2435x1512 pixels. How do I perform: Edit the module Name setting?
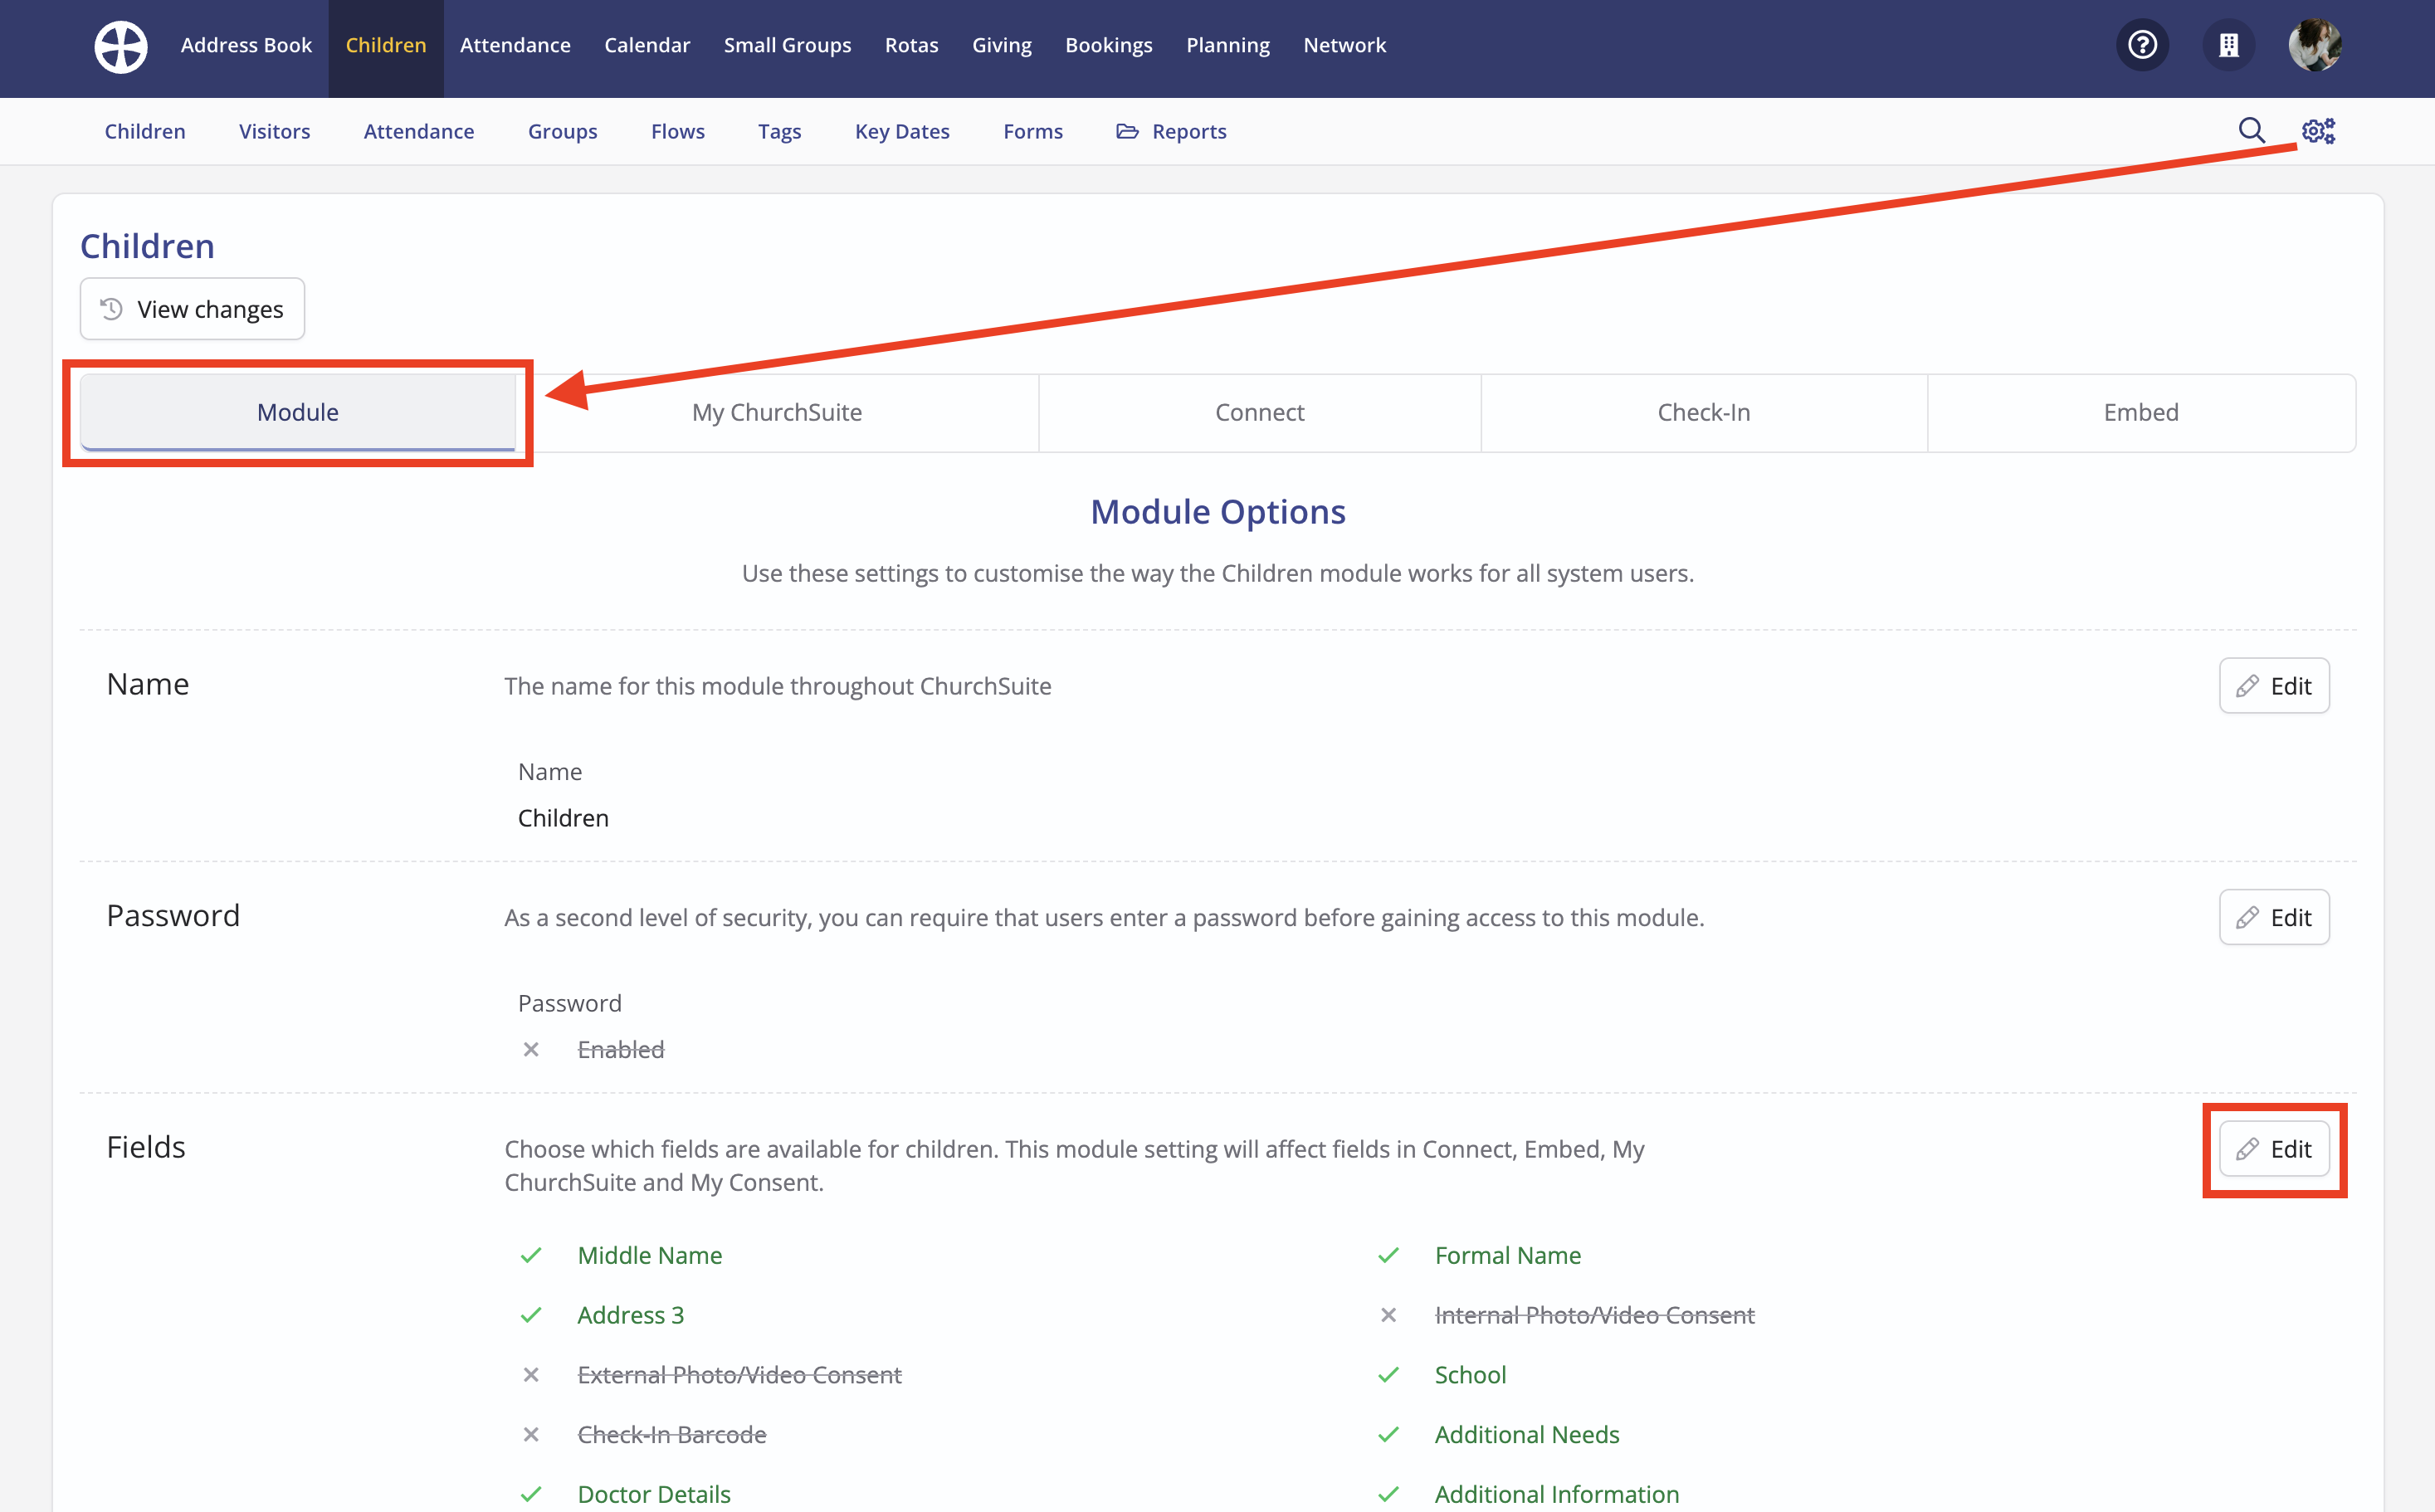[2274, 686]
